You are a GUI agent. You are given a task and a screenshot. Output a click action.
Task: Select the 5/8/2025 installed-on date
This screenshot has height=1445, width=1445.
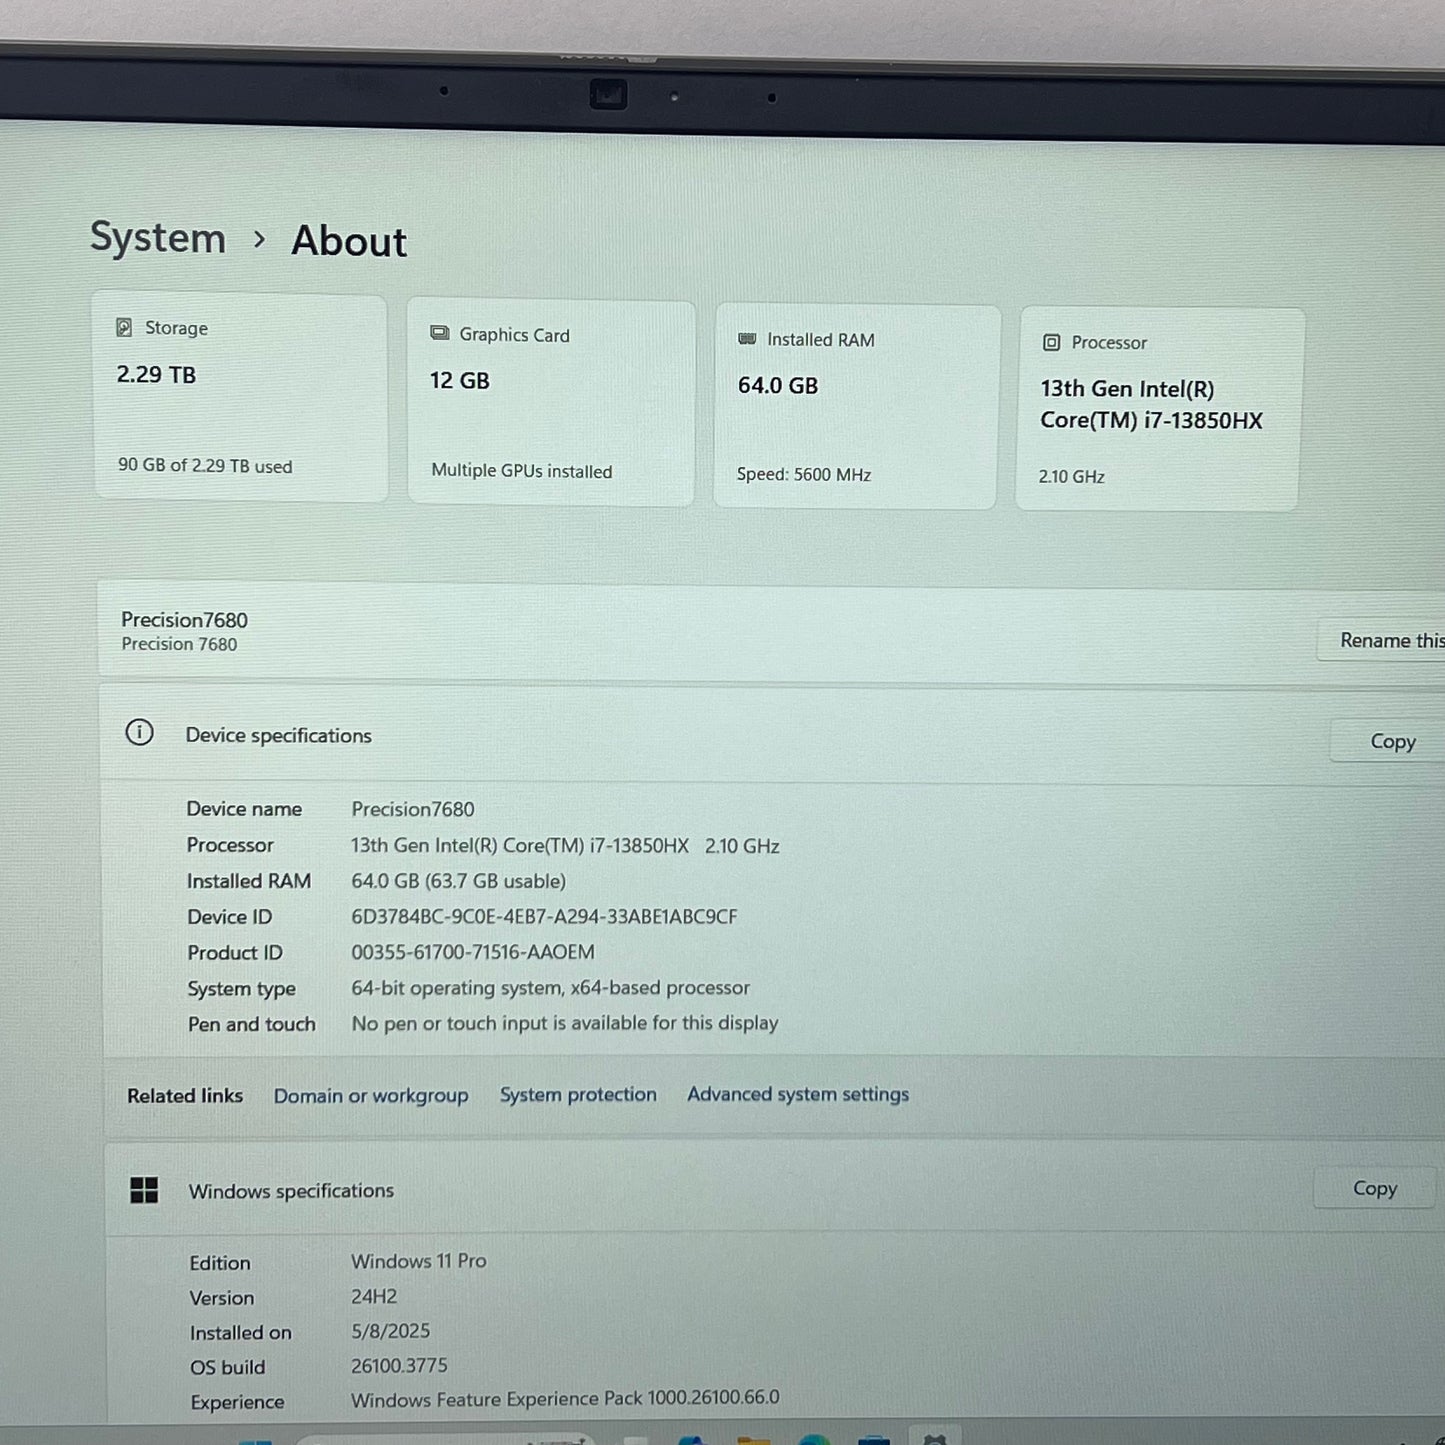390,1331
